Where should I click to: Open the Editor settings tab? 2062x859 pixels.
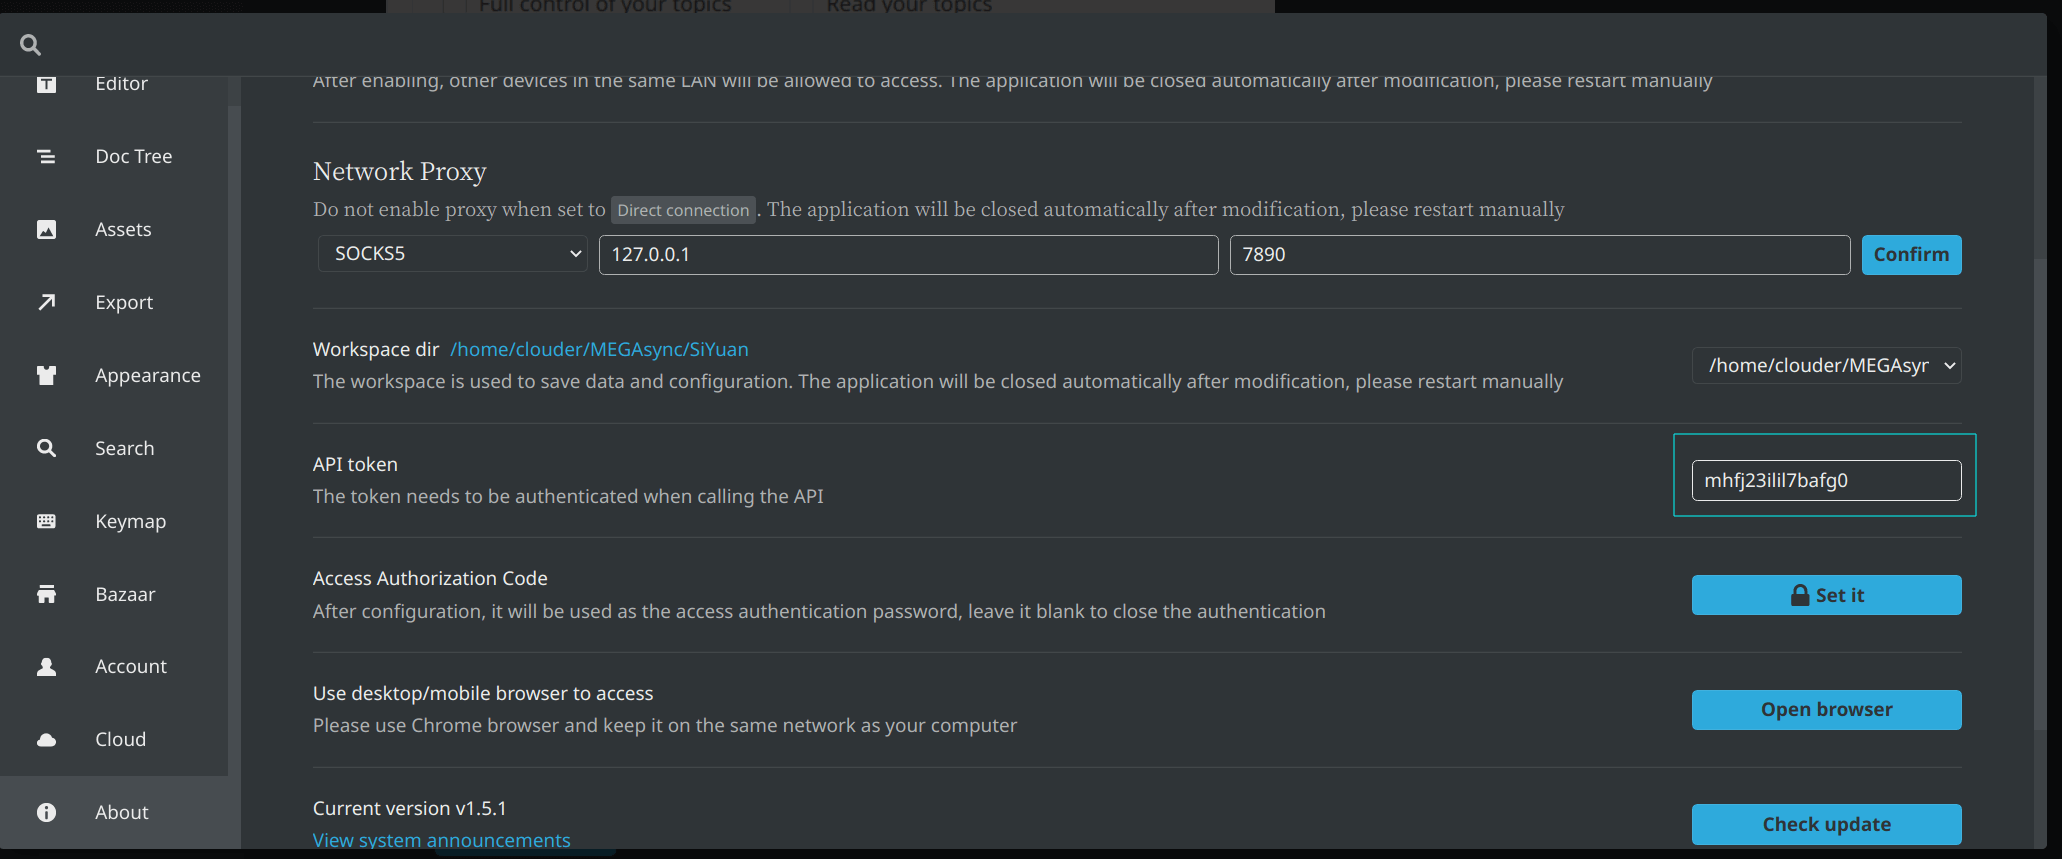coord(121,84)
